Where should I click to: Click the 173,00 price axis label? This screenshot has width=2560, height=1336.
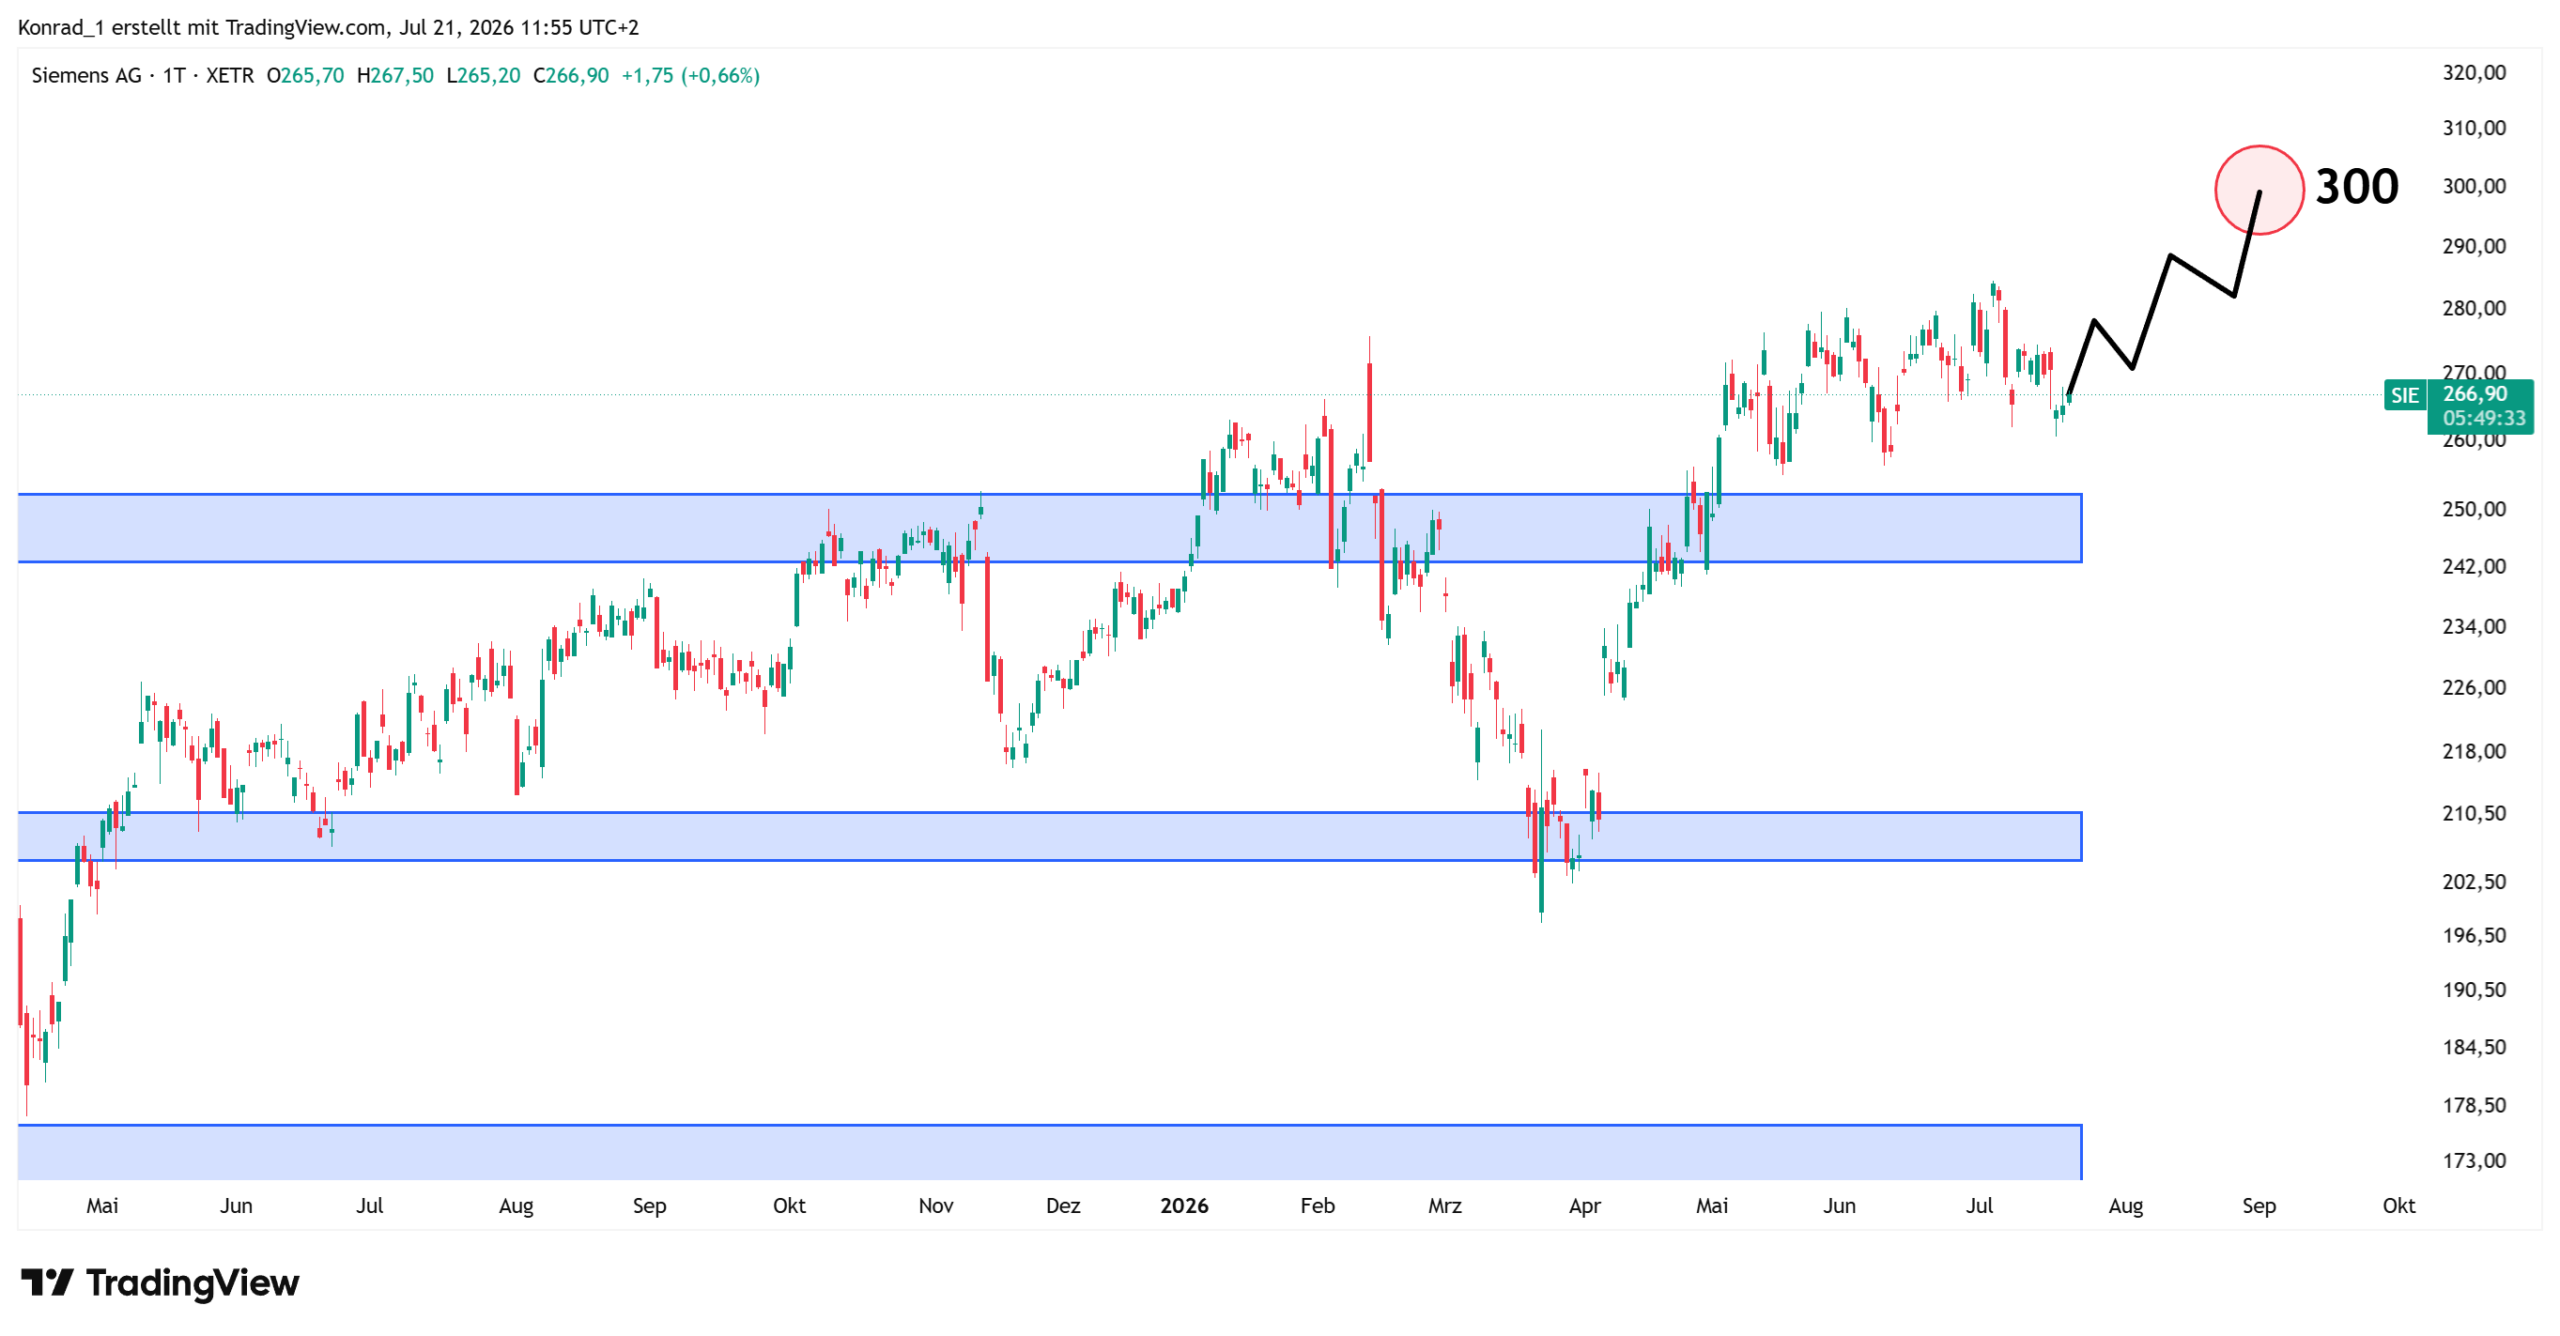coord(2473,1161)
